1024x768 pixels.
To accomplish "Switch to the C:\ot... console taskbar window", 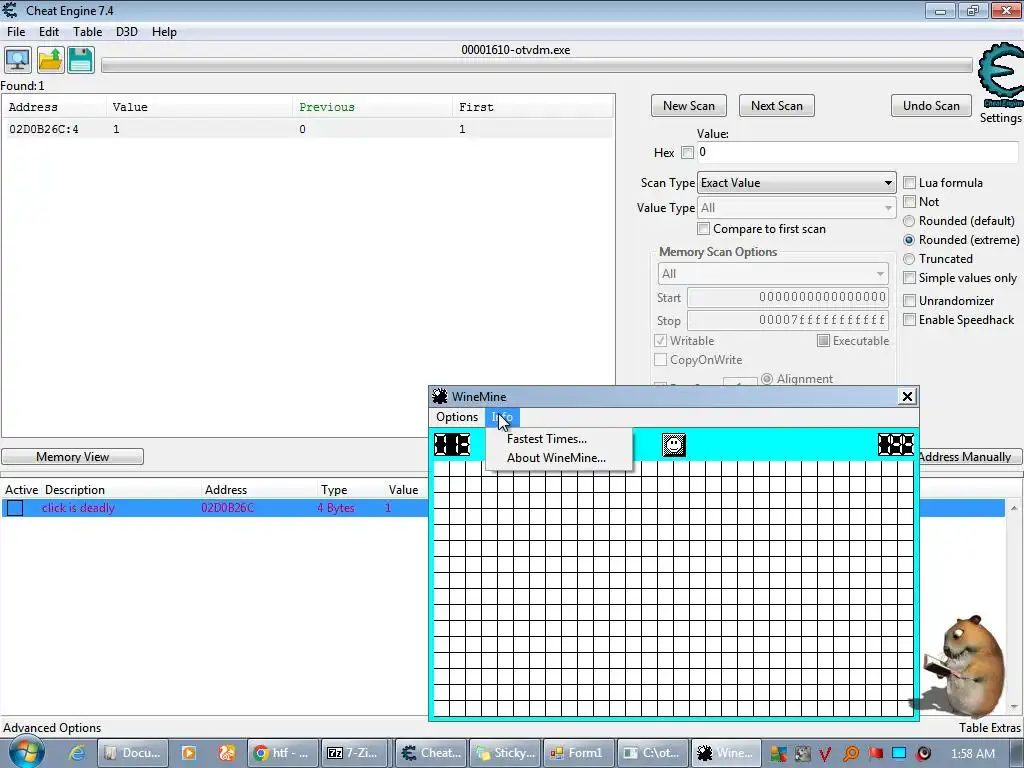I will [652, 754].
